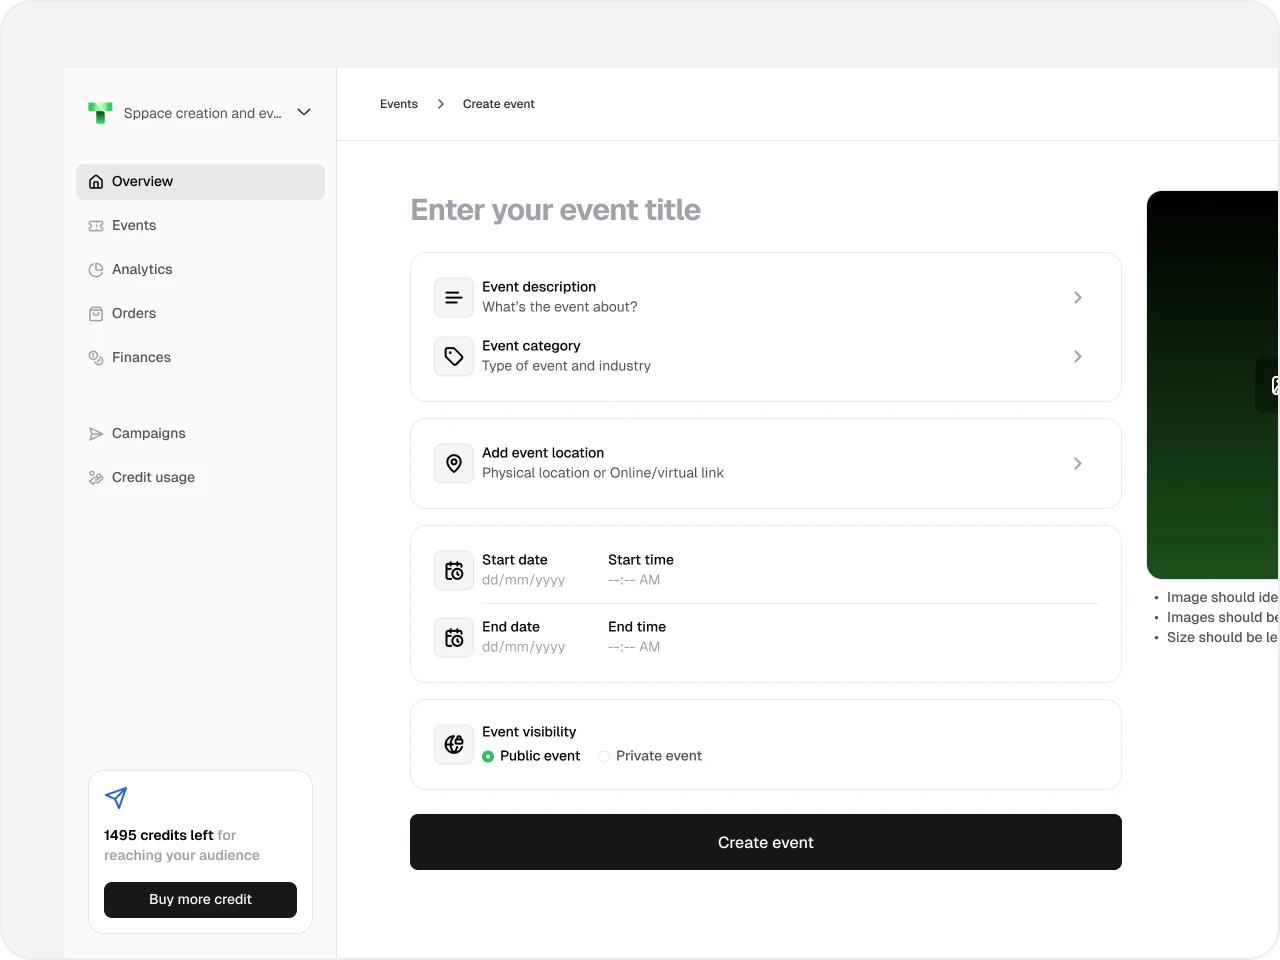Image resolution: width=1280 pixels, height=960 pixels.
Task: Click the Start date calendar icon
Action: pyautogui.click(x=454, y=571)
